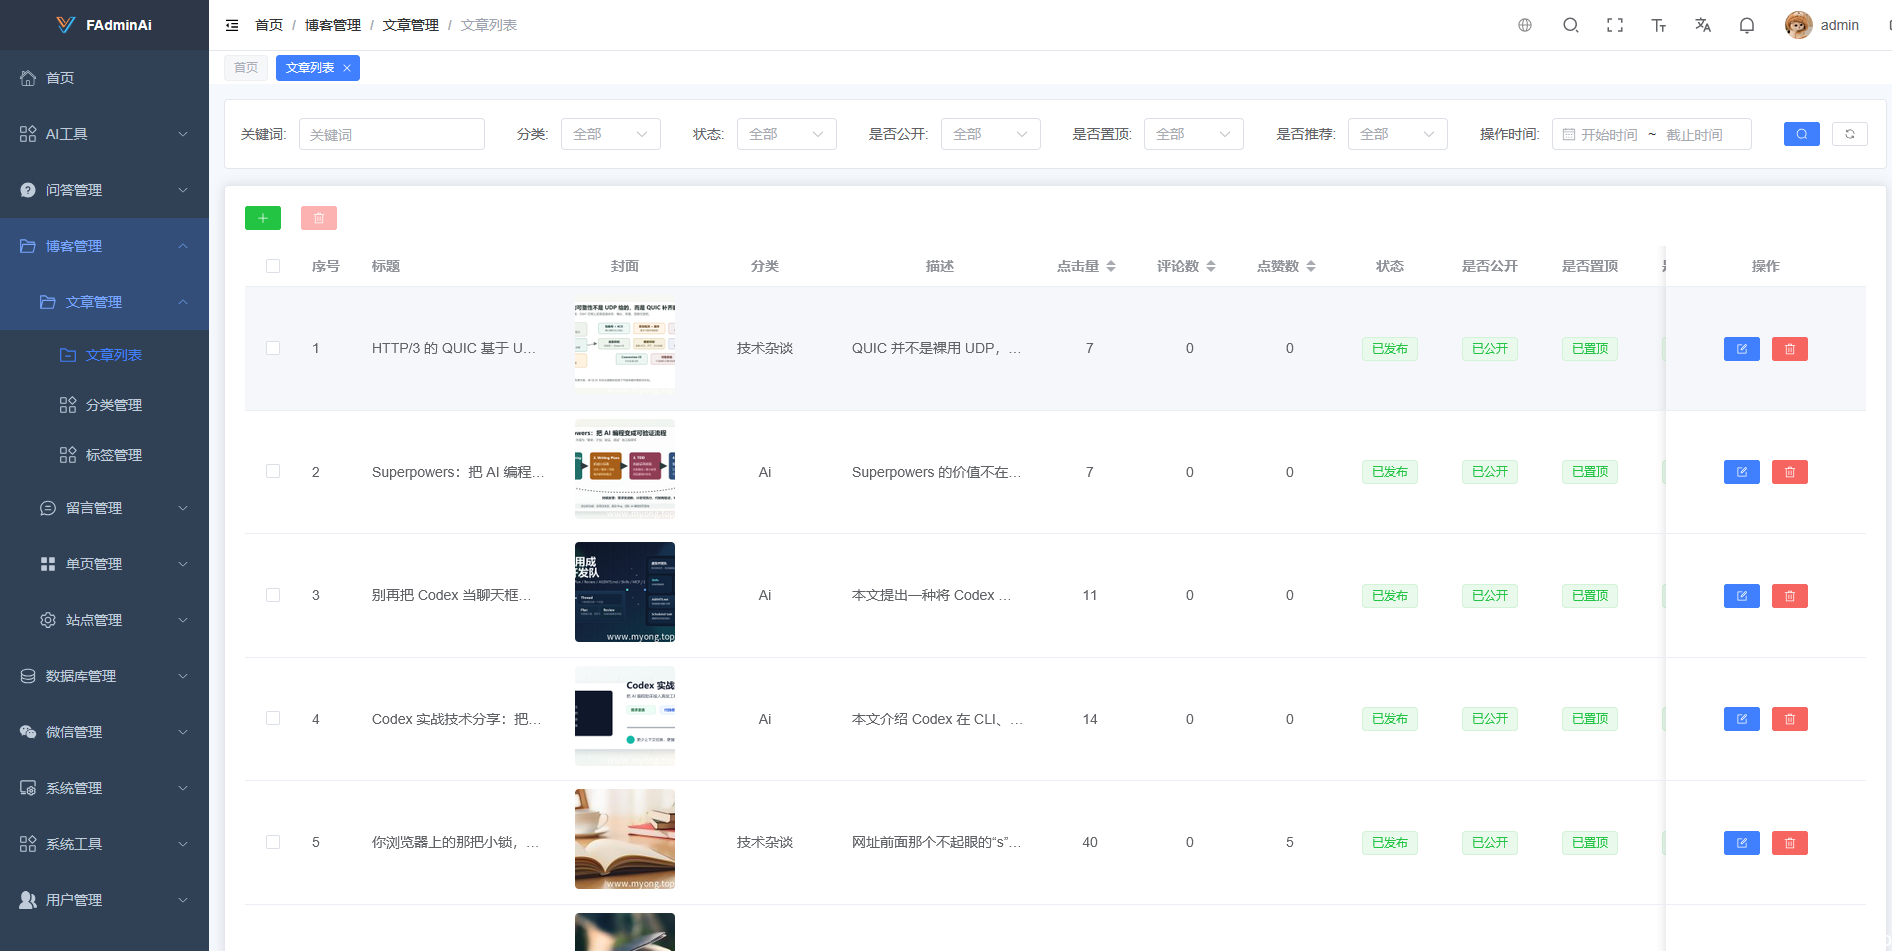This screenshot has height=951, width=1892.
Task: Open the font size setting icon
Action: click(1659, 25)
